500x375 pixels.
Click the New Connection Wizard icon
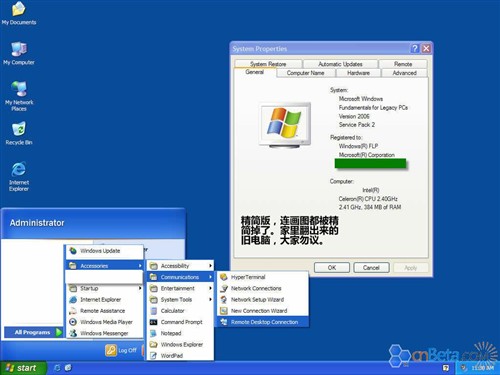click(224, 311)
